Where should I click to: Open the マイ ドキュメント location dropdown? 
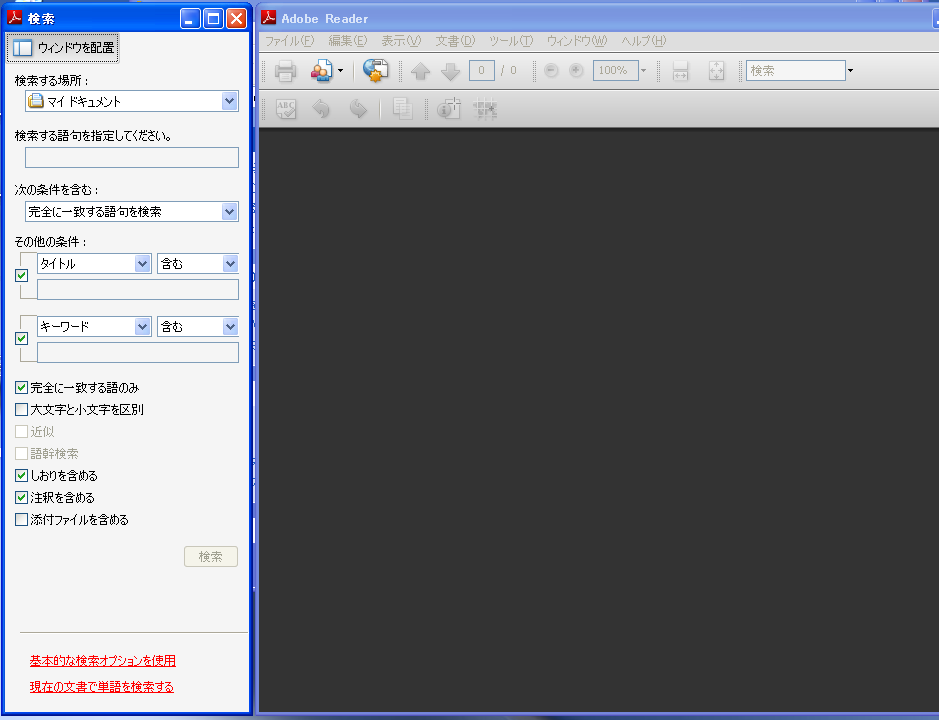click(x=132, y=101)
